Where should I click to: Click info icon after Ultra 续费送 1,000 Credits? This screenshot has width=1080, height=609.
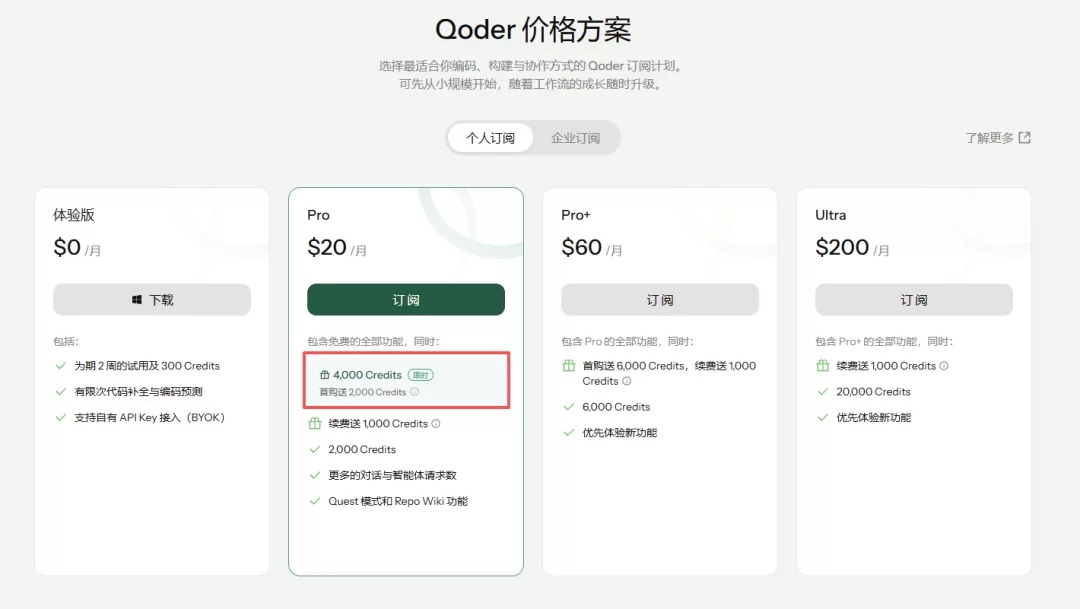click(x=944, y=366)
